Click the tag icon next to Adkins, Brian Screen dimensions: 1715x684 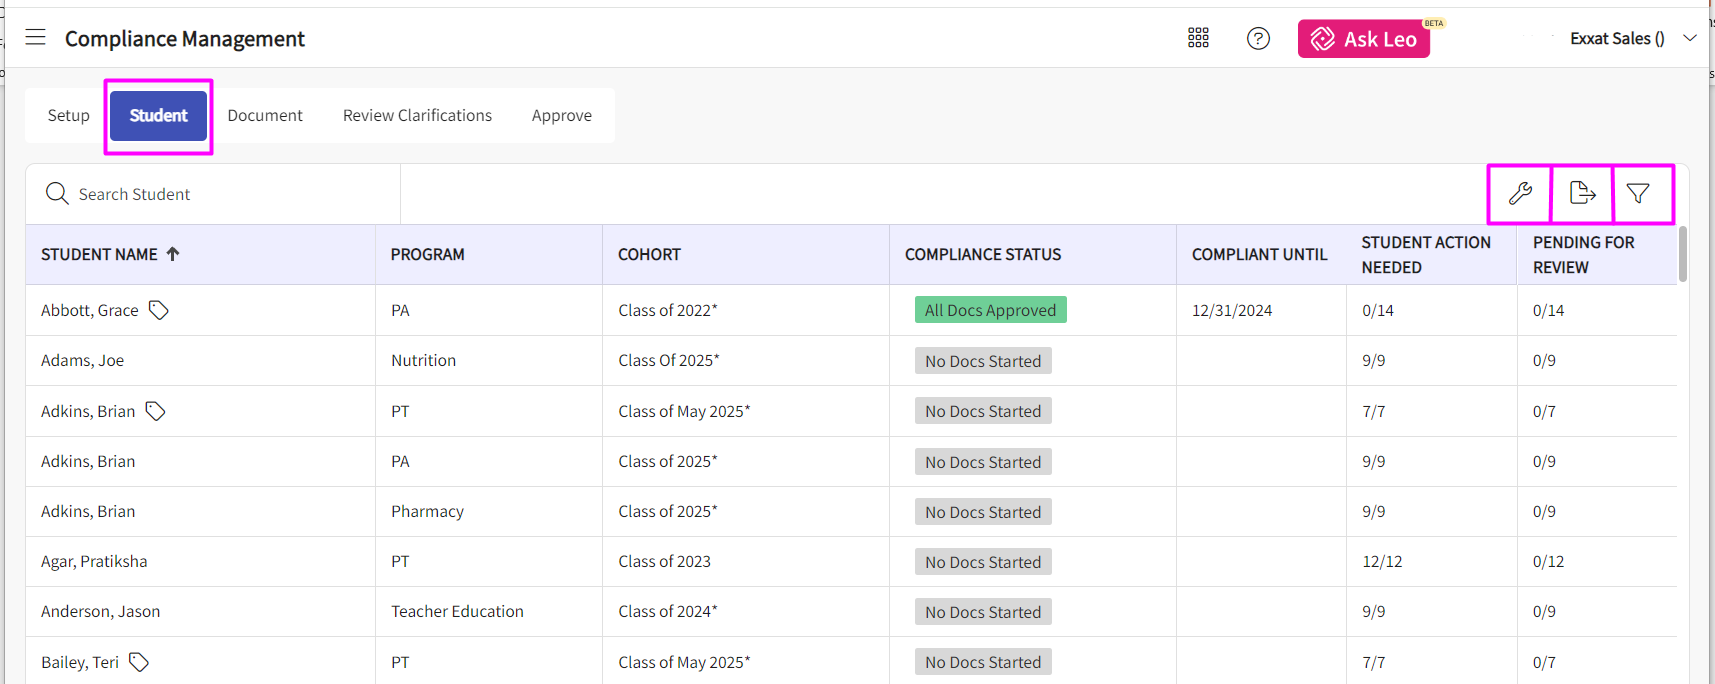(156, 411)
